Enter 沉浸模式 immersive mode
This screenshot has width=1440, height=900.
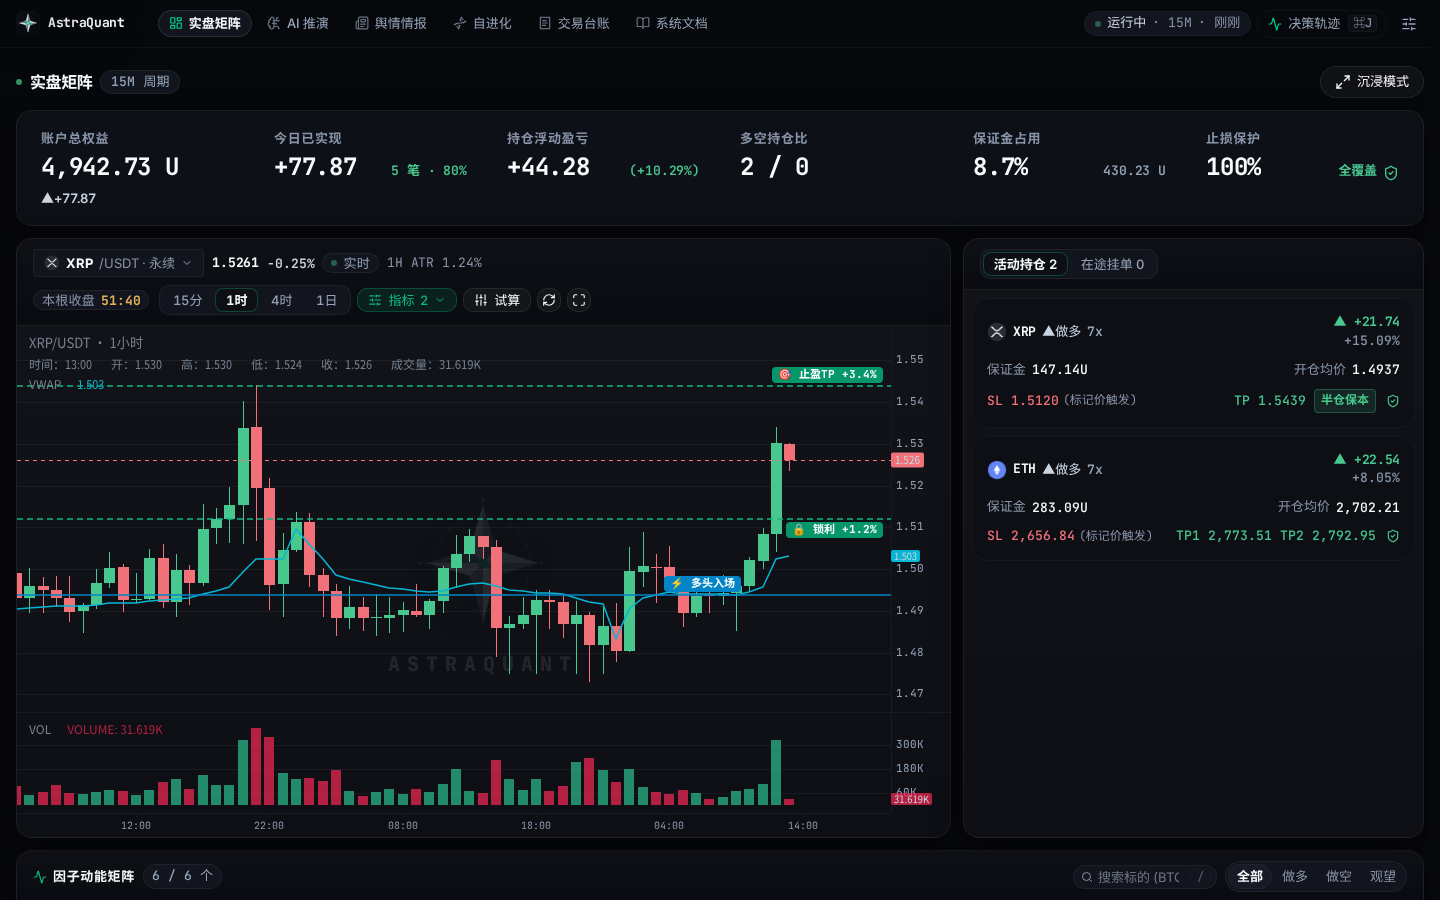click(1372, 82)
